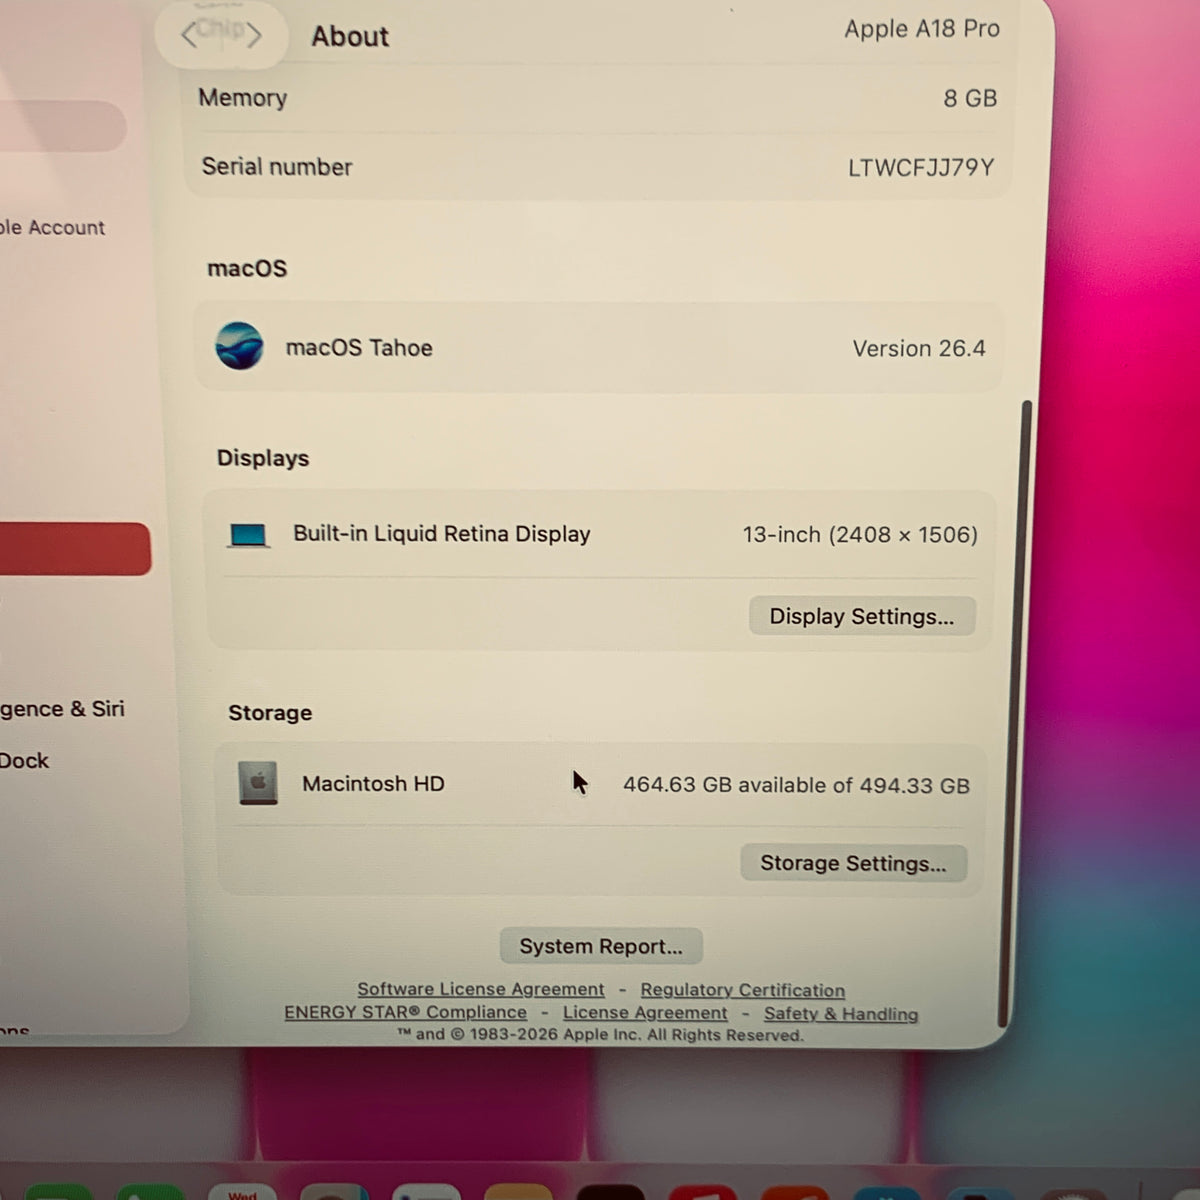This screenshot has height=1200, width=1200.
Task: Select the Intelligence & Siri sidebar item
Action: point(62,709)
